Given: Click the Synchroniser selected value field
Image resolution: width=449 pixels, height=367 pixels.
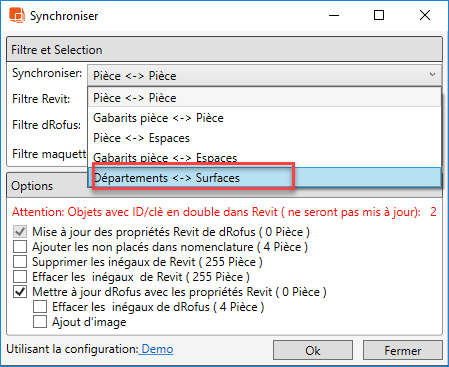Looking at the screenshot, I should click(264, 75).
